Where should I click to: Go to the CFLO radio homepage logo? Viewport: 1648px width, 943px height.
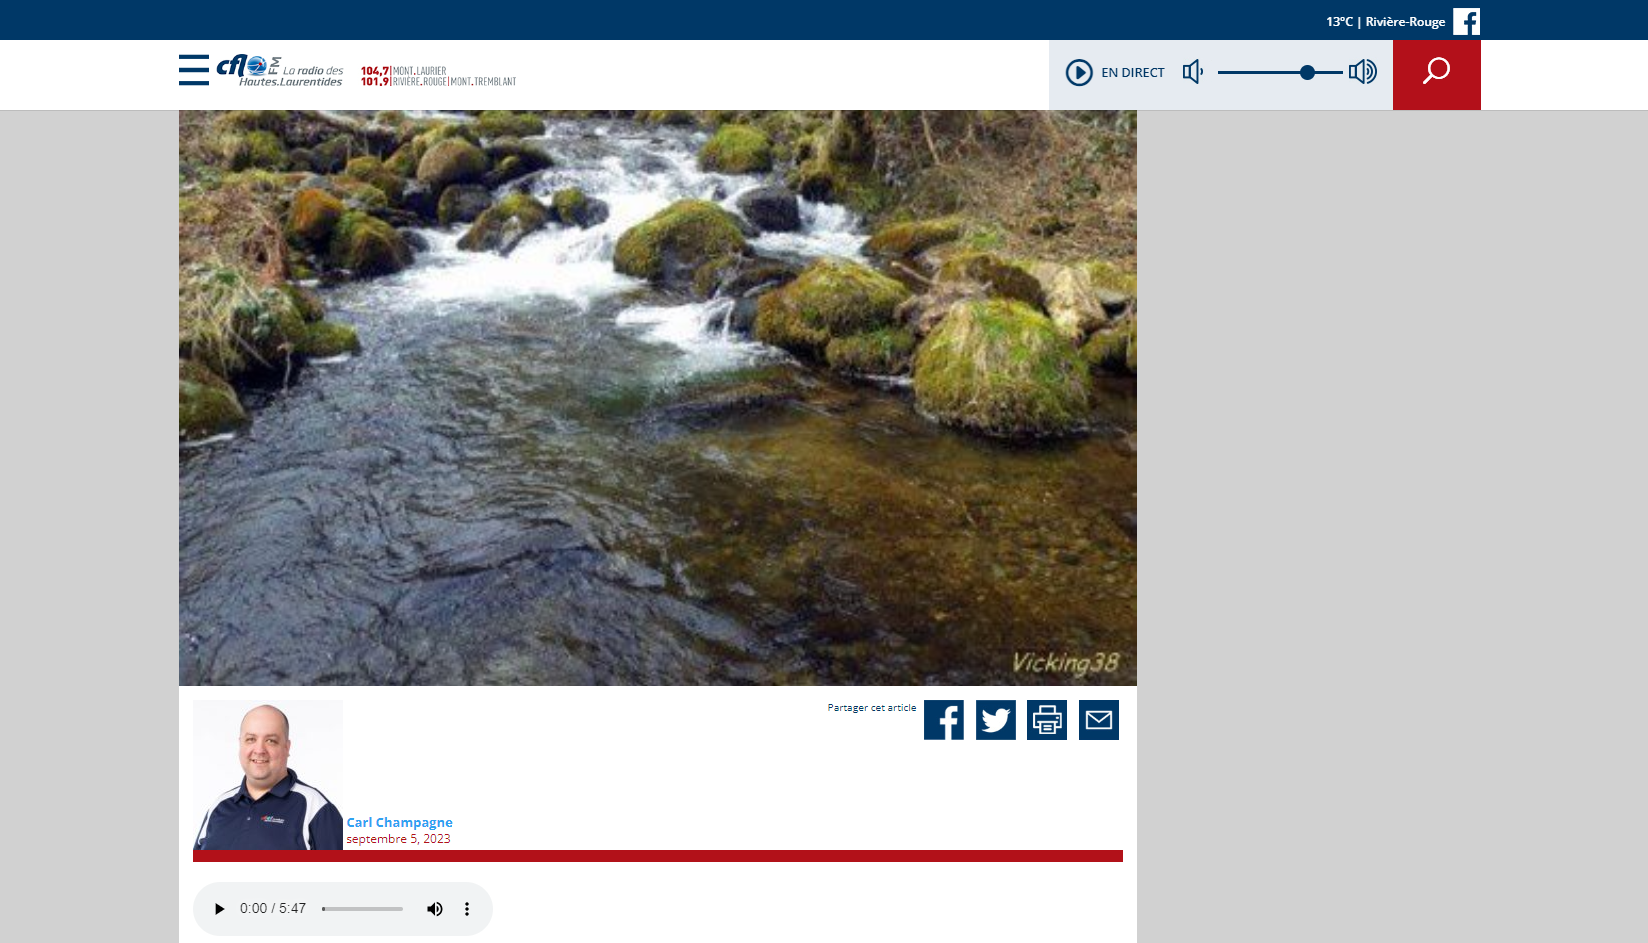(x=280, y=70)
